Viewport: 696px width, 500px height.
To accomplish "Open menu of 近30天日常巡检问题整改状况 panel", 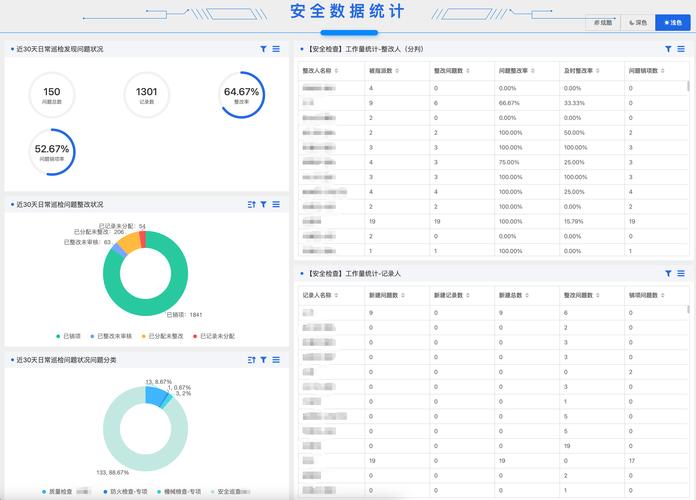I will point(276,204).
